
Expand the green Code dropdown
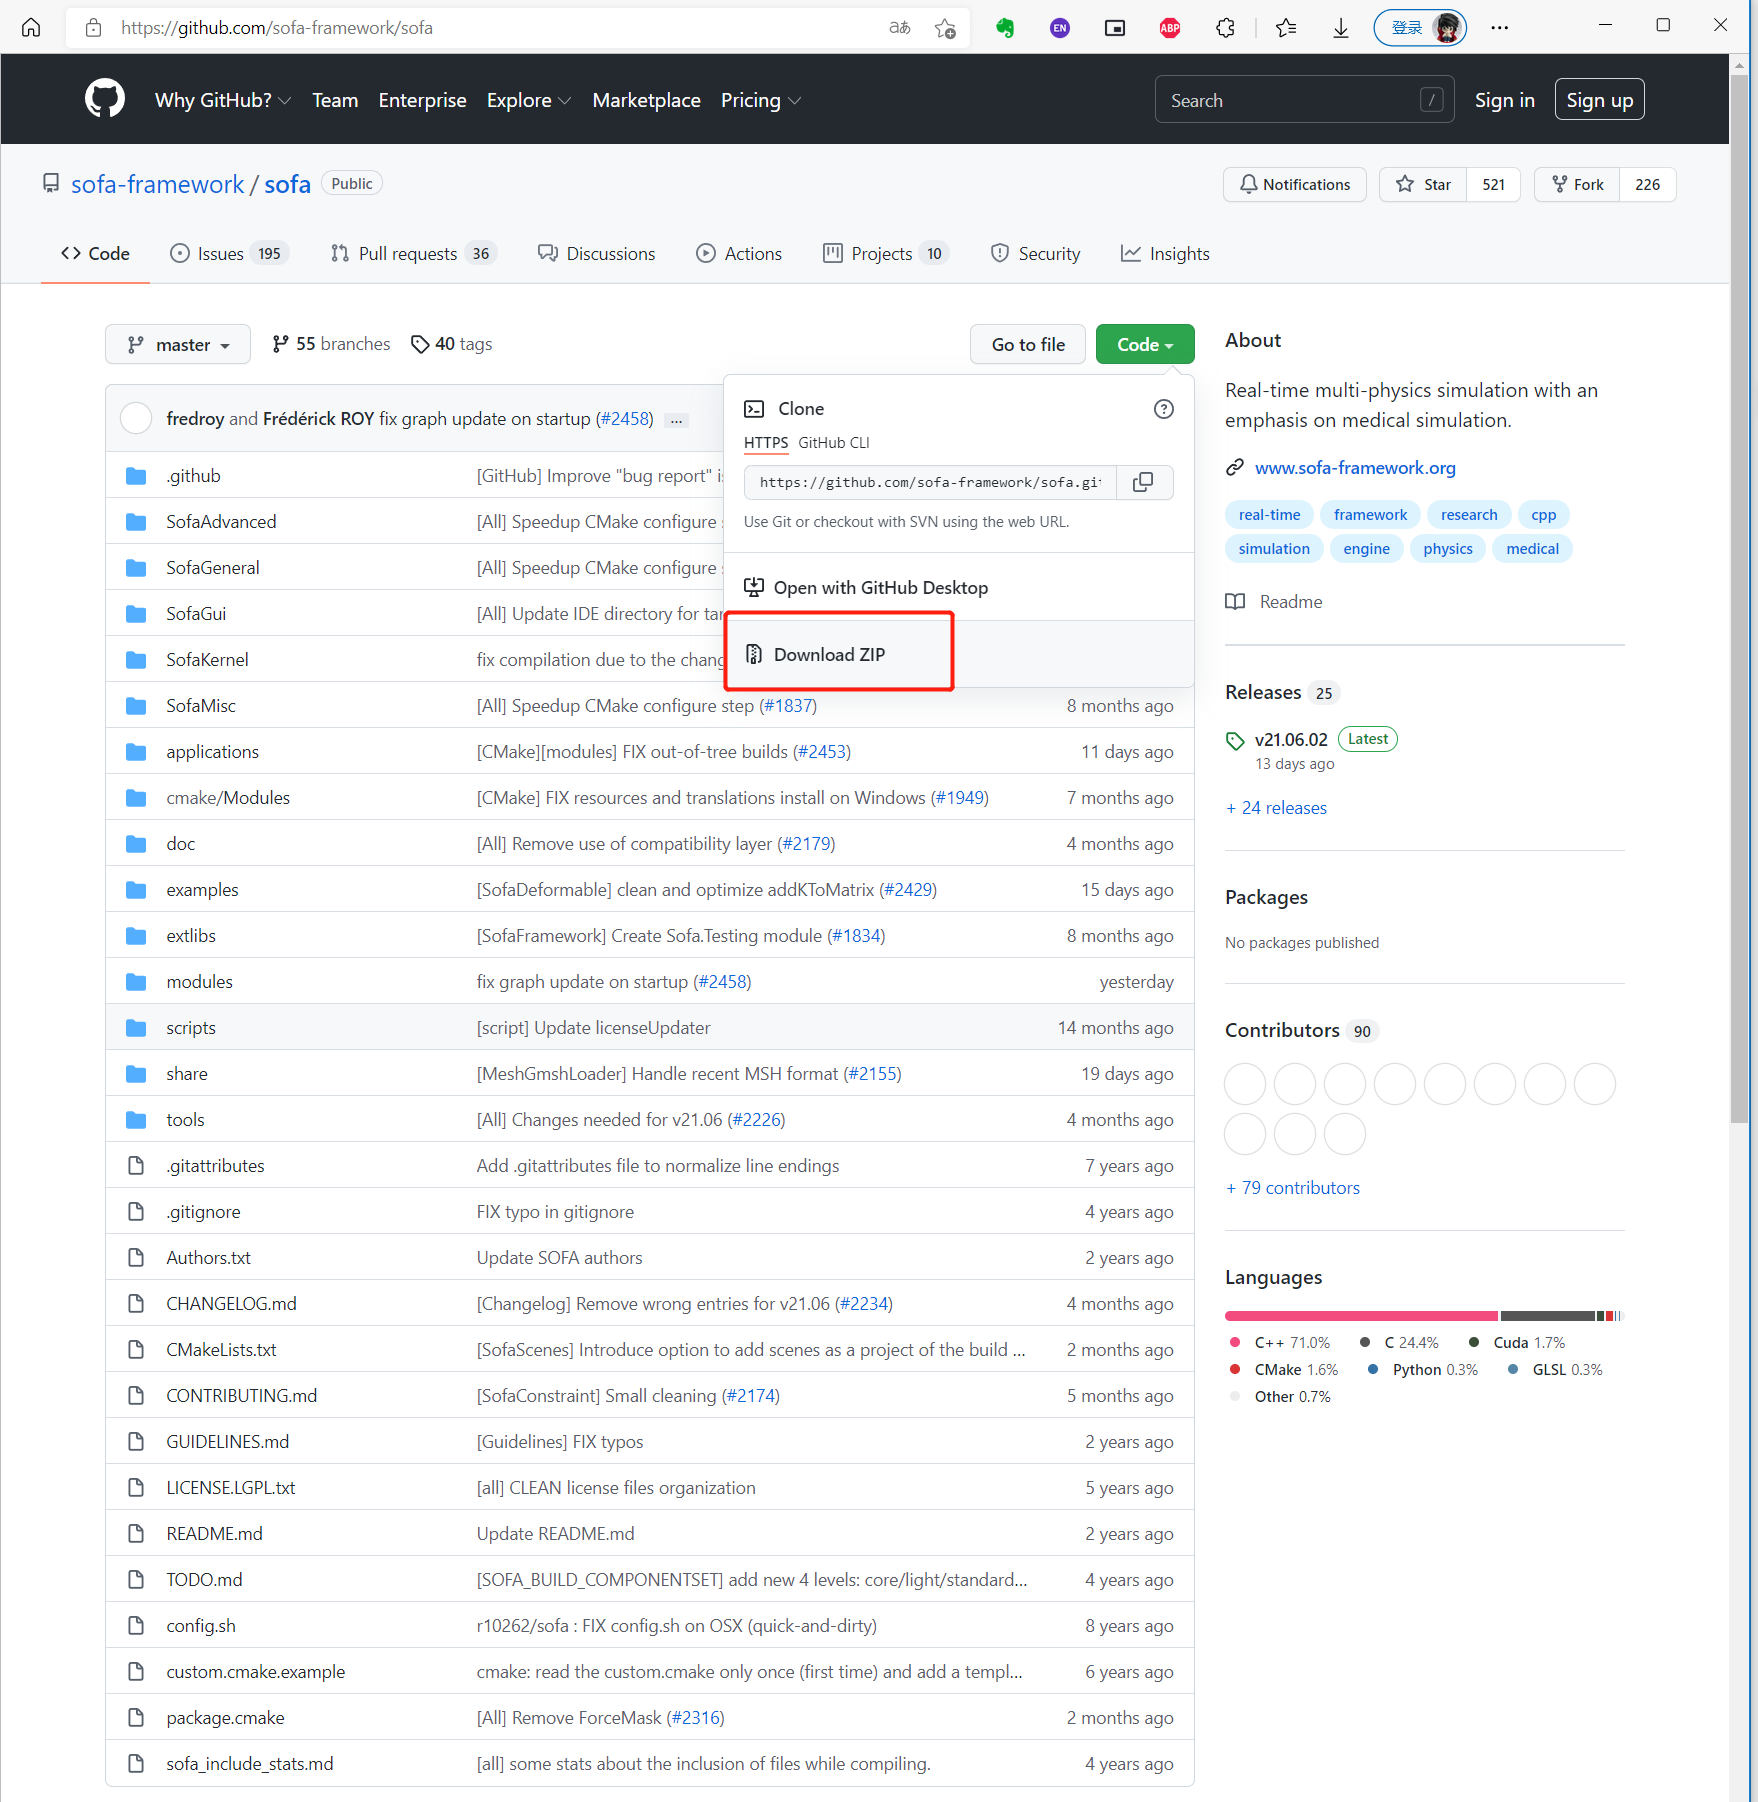coord(1144,343)
